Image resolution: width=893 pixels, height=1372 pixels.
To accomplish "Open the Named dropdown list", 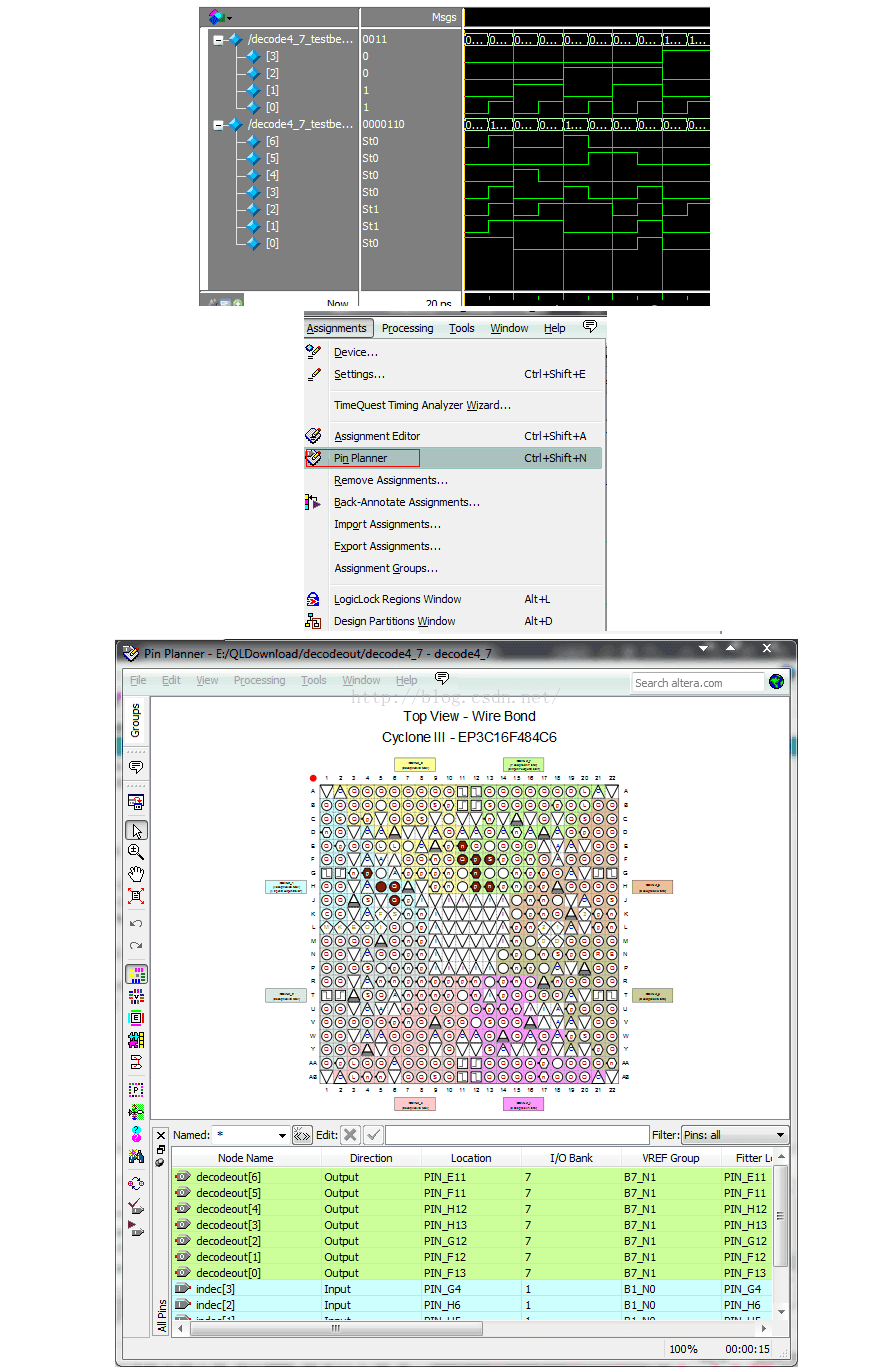I will click(282, 1136).
